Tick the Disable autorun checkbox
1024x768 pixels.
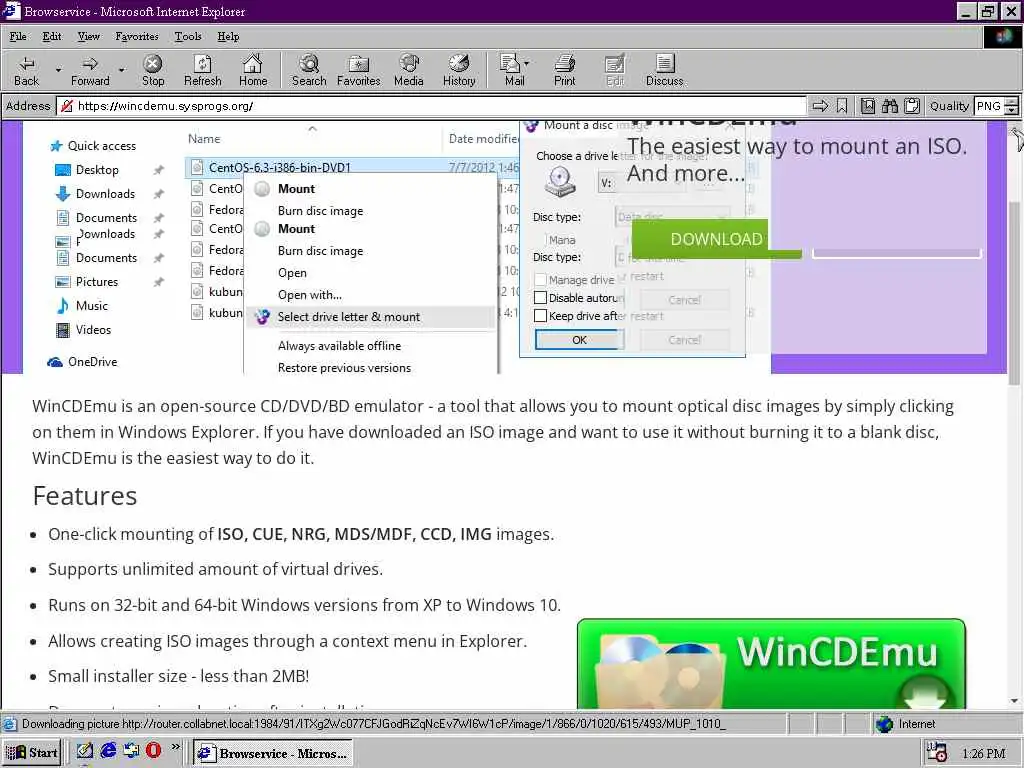pos(540,298)
